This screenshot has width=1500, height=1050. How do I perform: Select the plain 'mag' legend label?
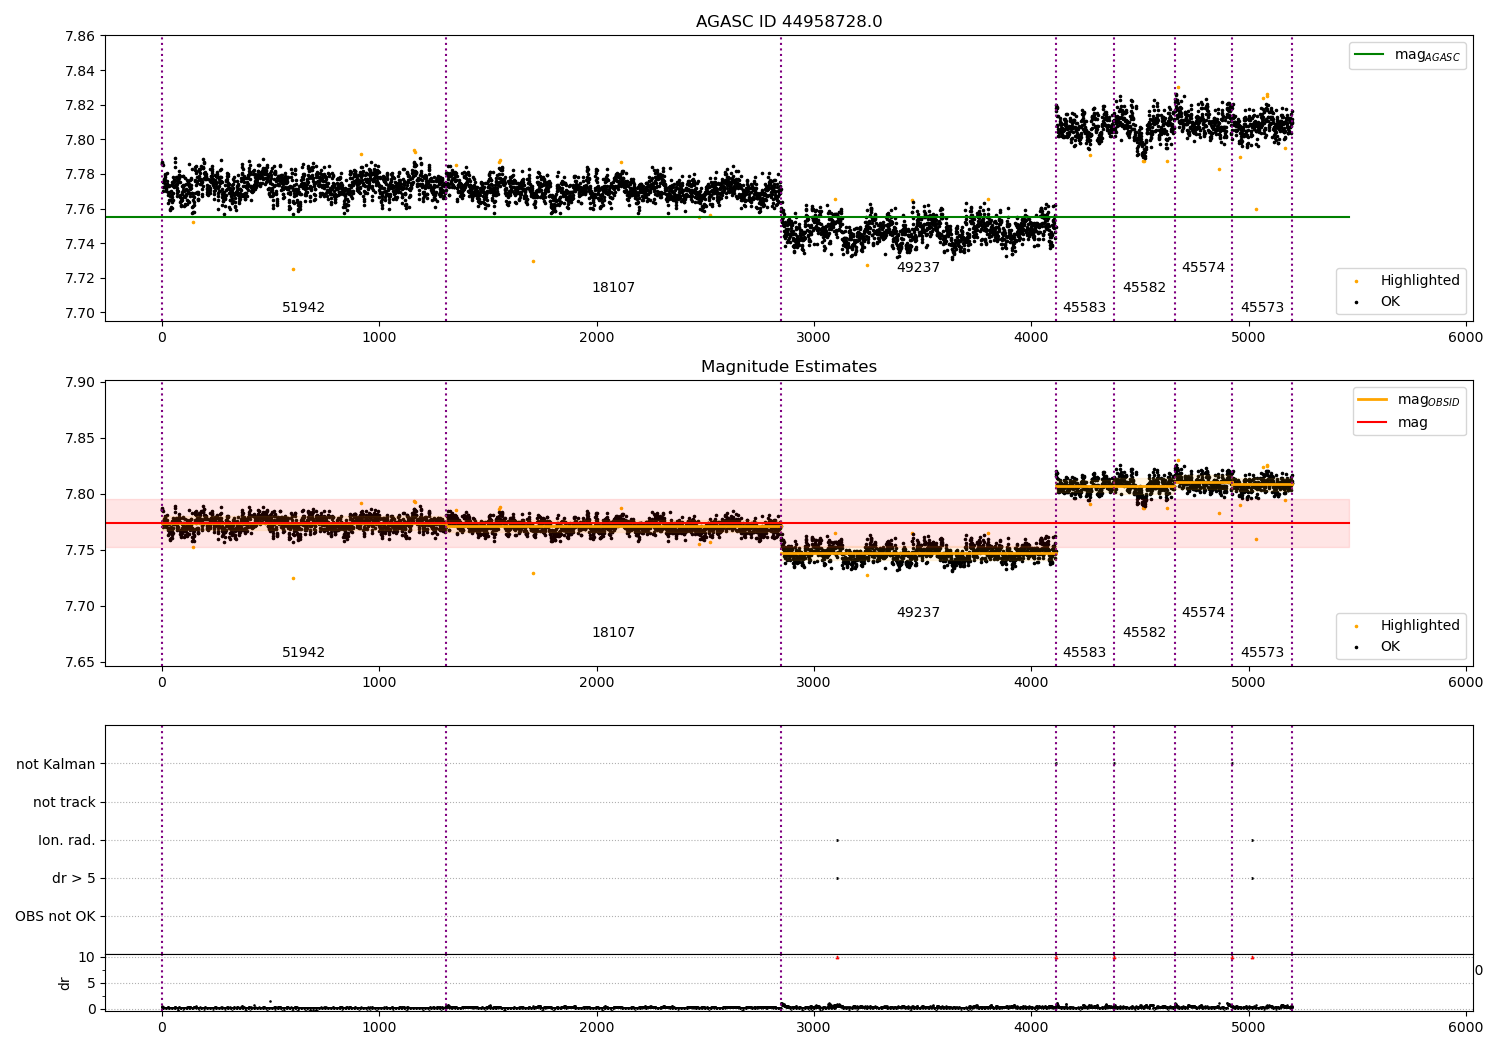click(1413, 423)
